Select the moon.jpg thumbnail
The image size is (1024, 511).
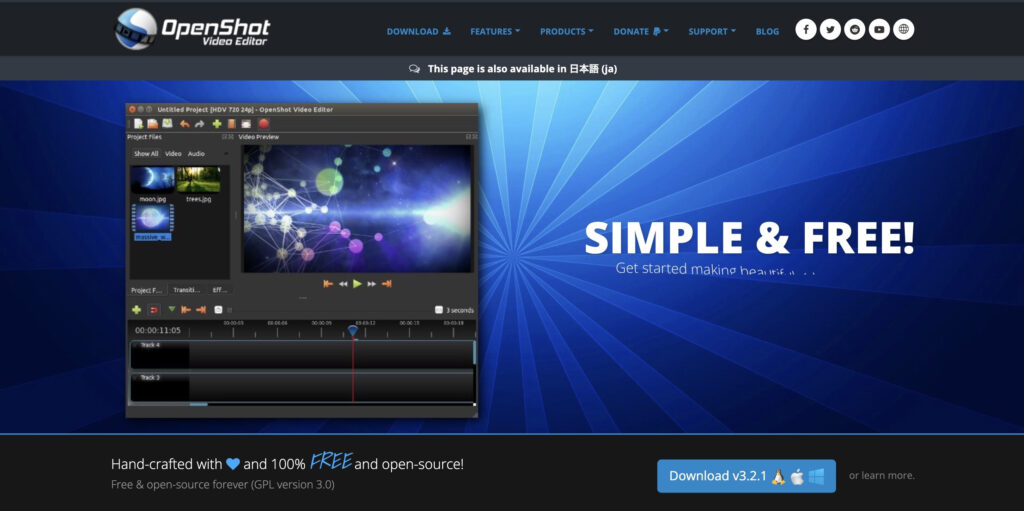153,180
